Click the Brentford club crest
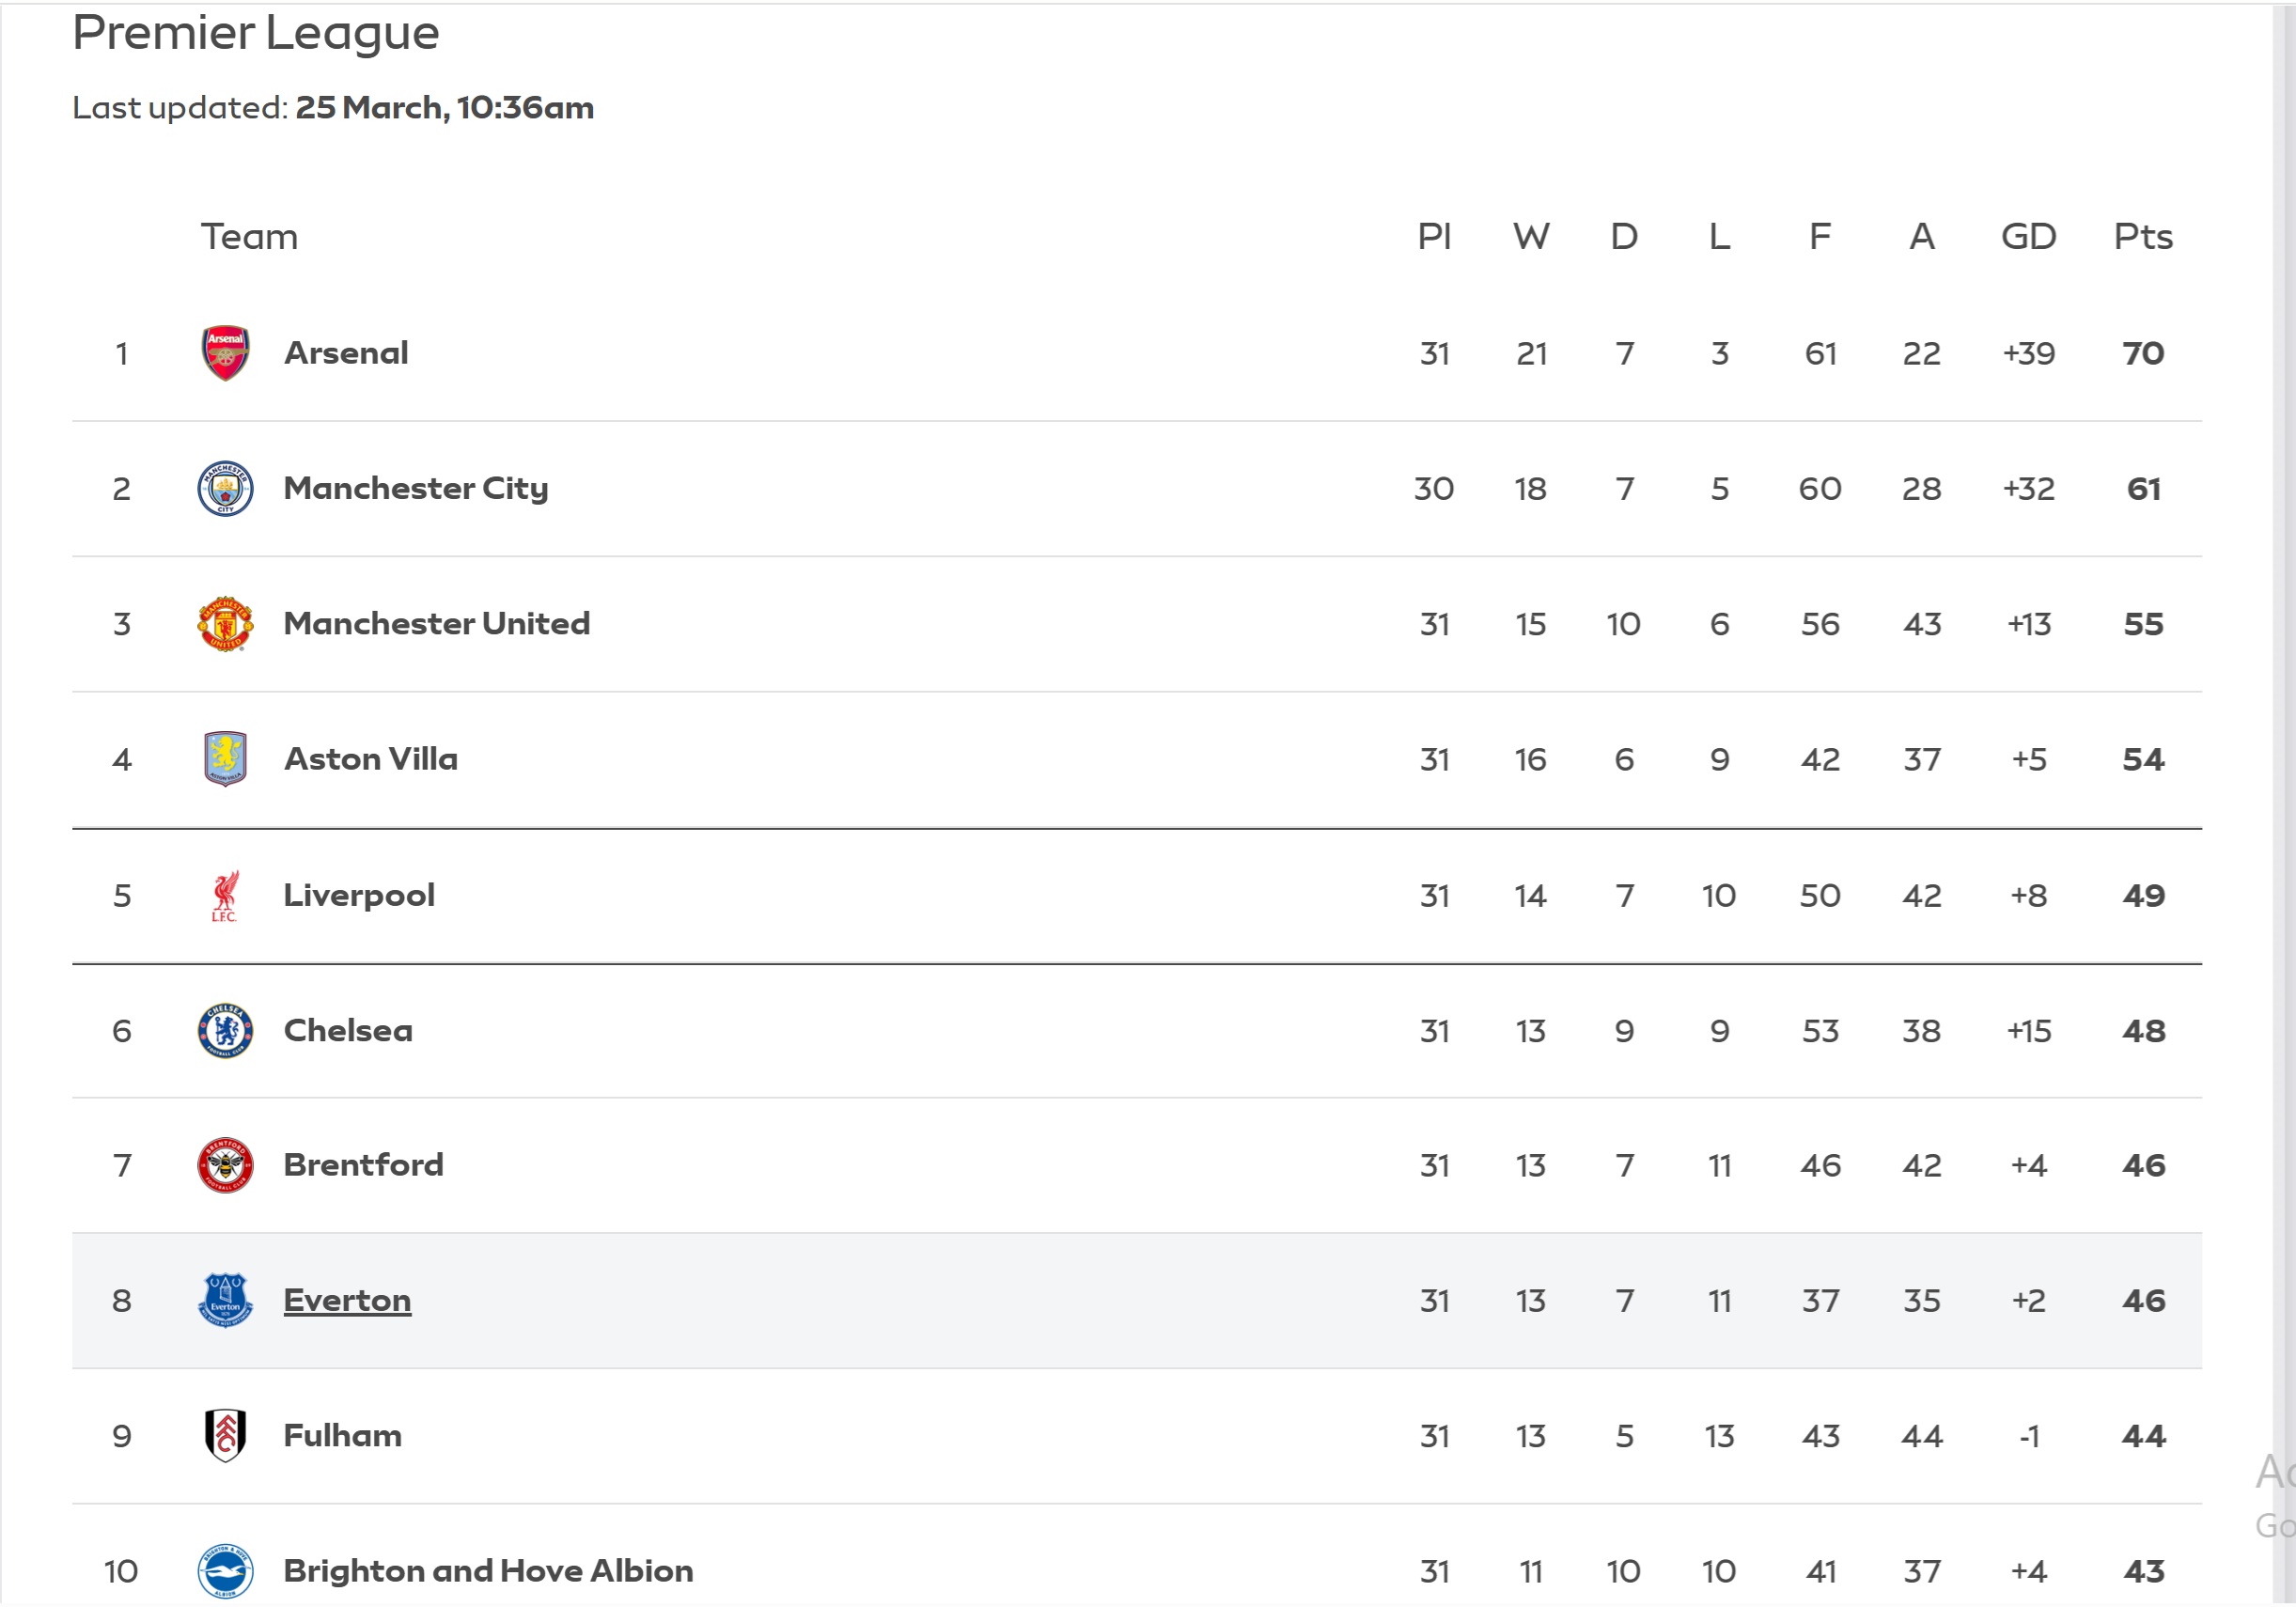 pos(225,1164)
